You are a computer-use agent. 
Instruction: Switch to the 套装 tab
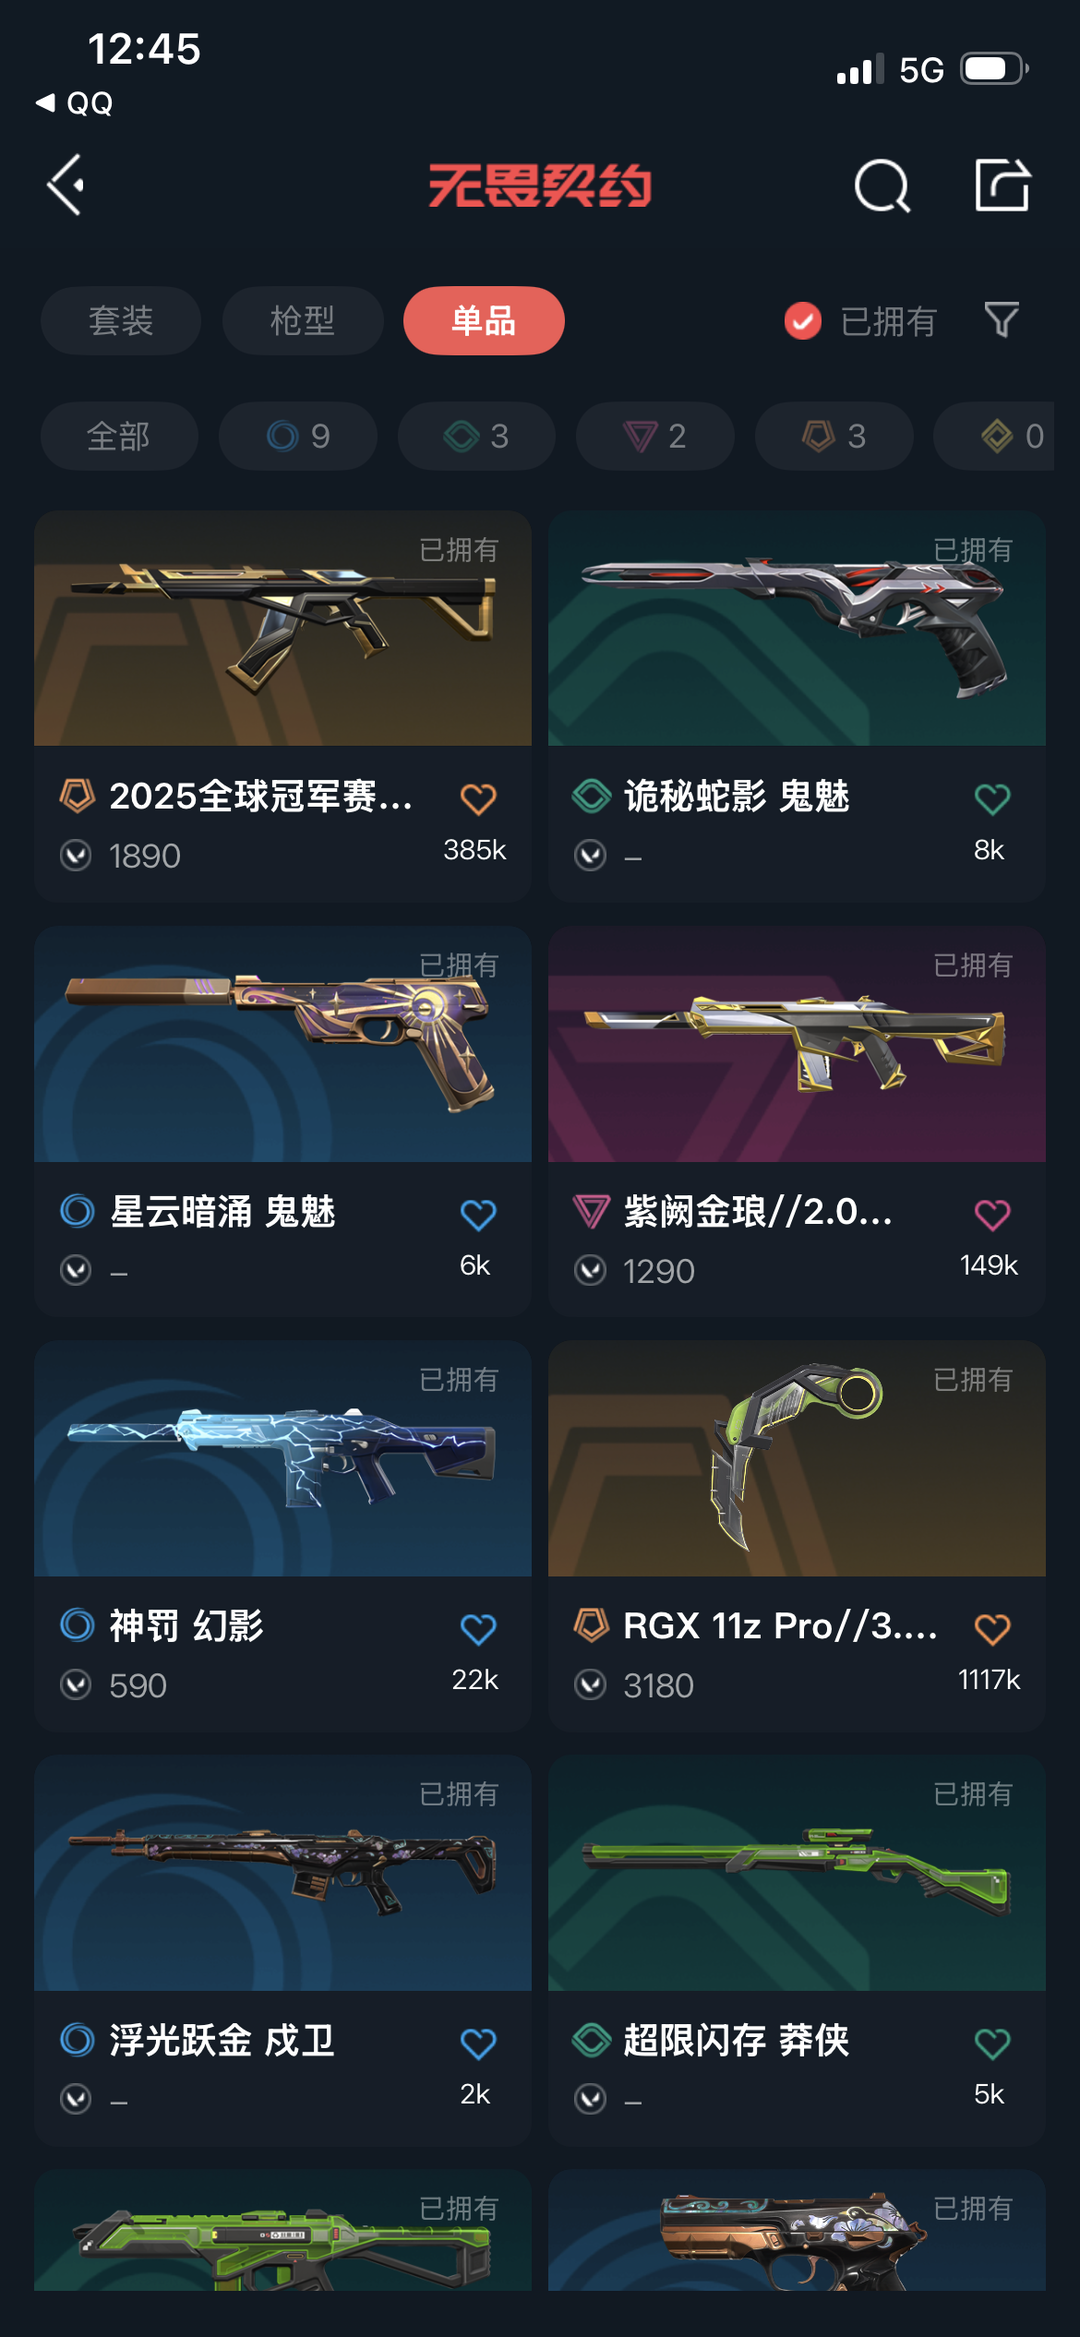pos(121,321)
